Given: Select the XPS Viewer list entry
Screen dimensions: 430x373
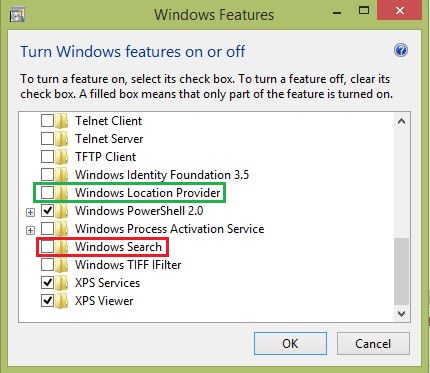Looking at the screenshot, I should pyautogui.click(x=104, y=301).
